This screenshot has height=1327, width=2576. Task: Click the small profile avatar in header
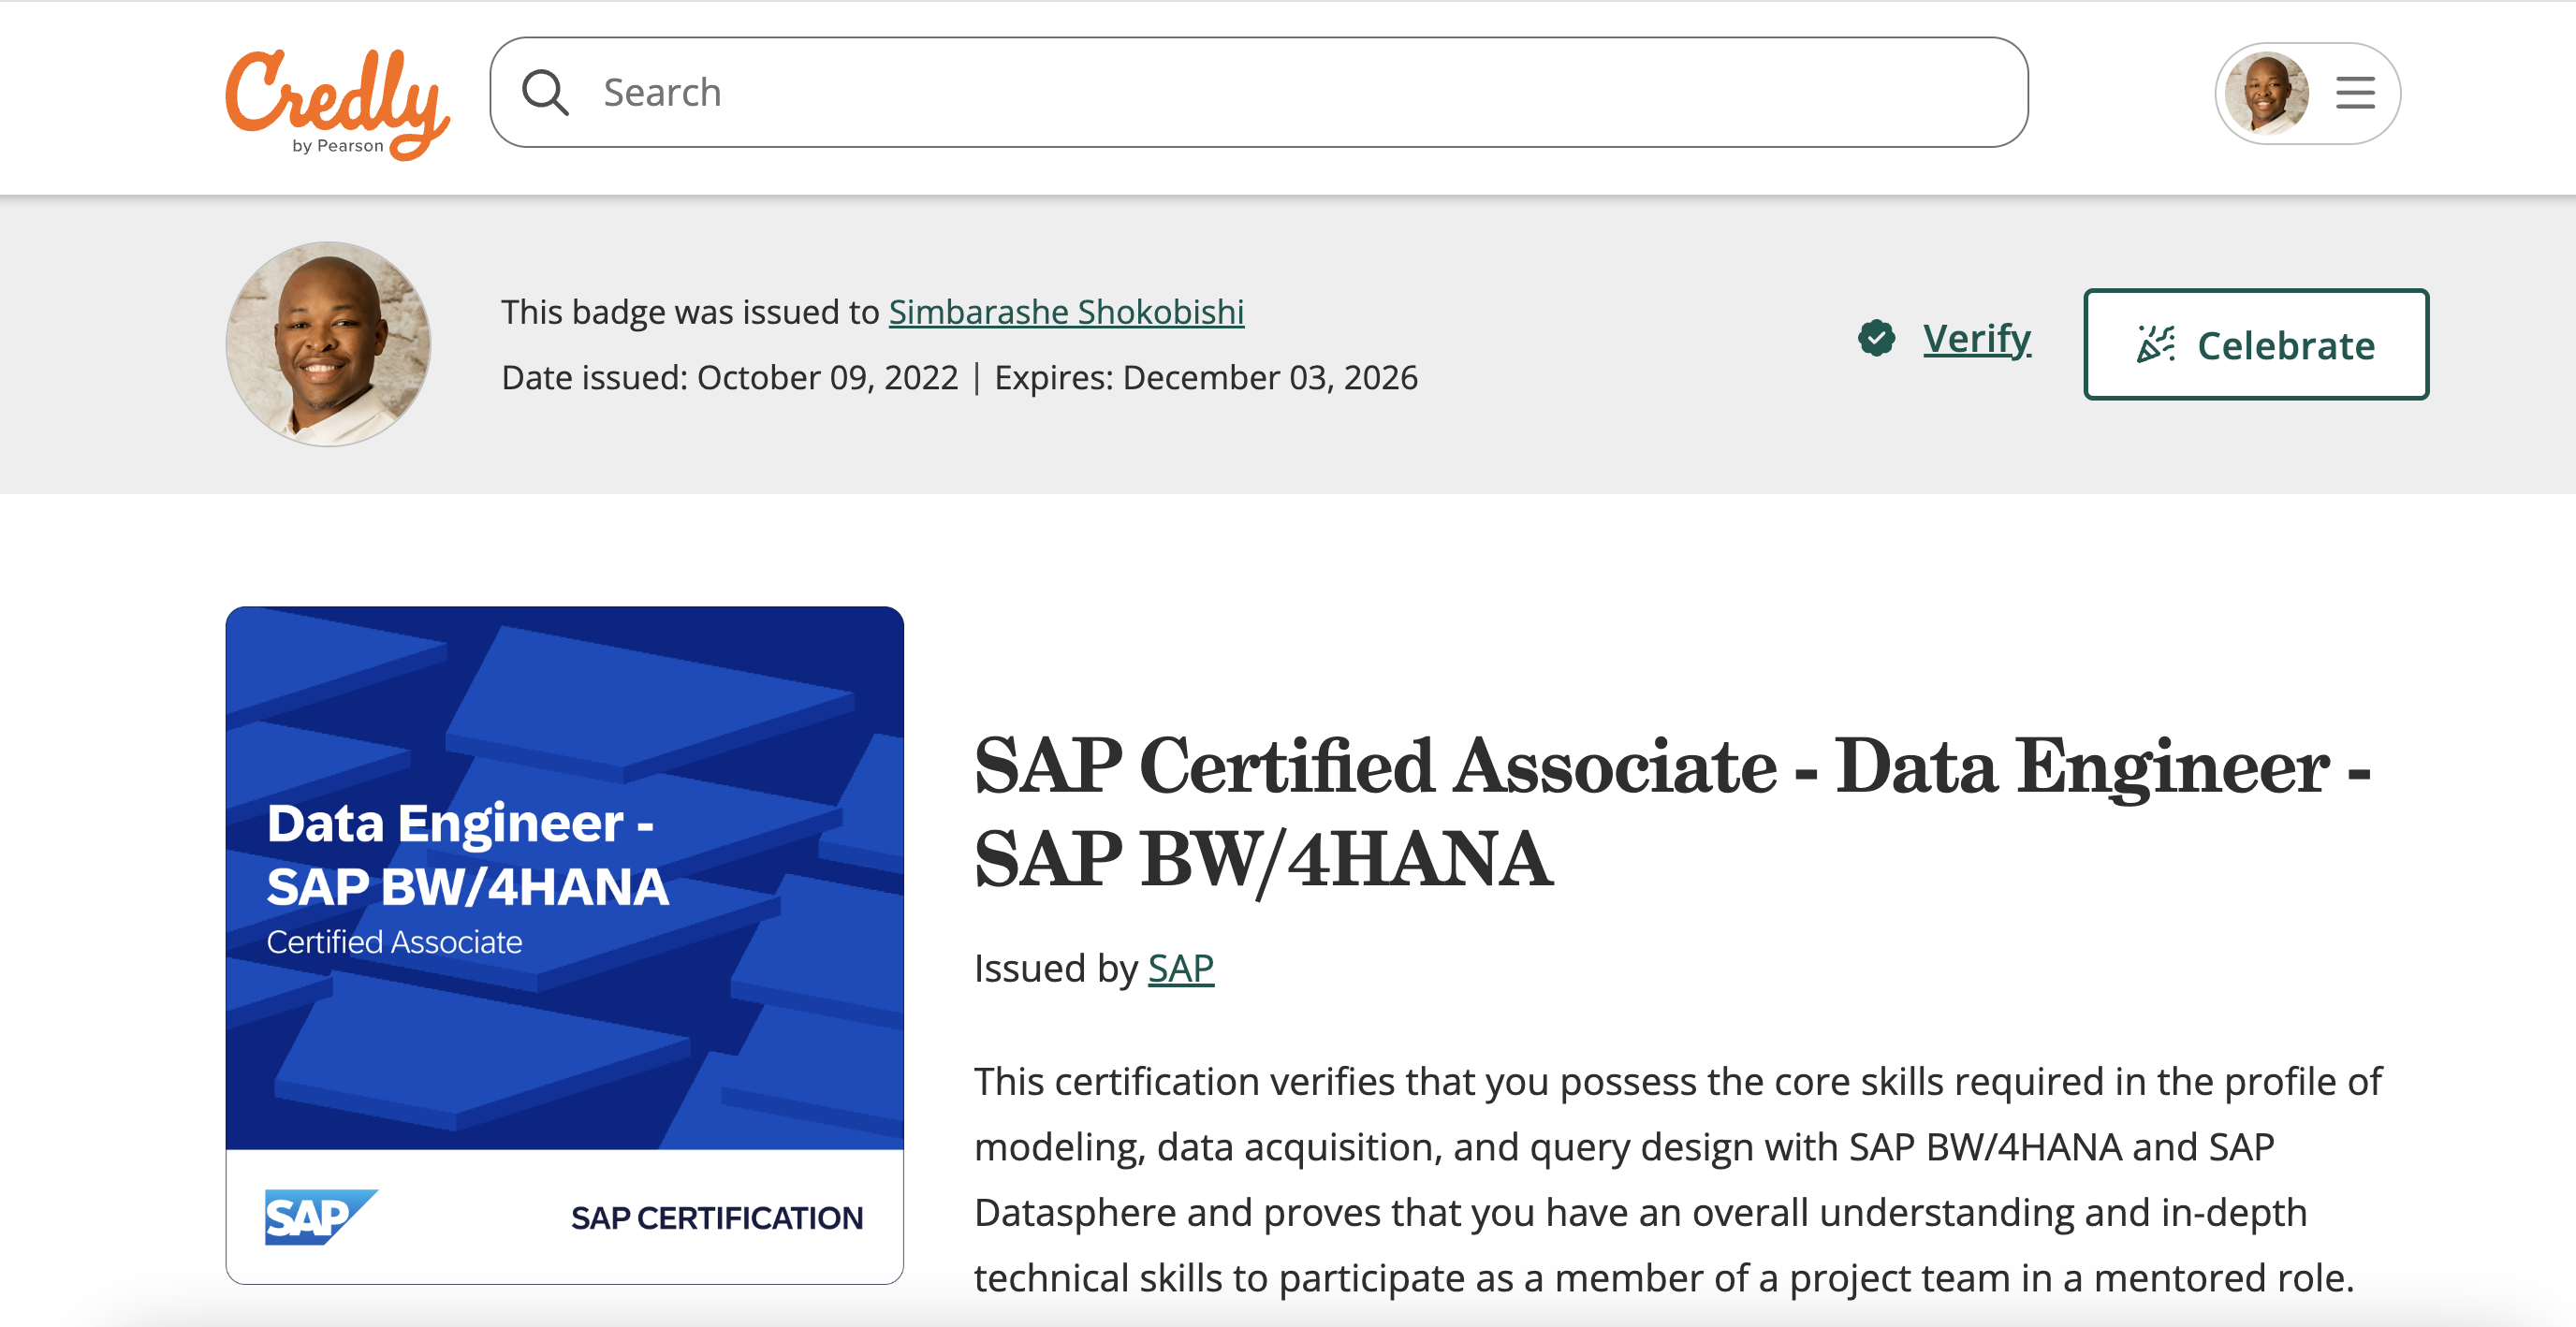click(x=2265, y=93)
